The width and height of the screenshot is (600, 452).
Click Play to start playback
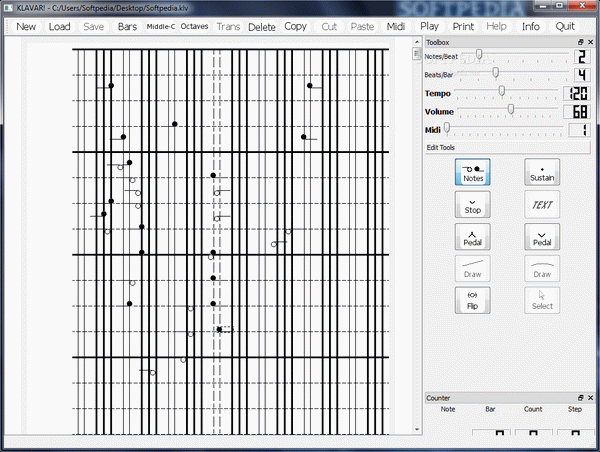click(x=429, y=26)
